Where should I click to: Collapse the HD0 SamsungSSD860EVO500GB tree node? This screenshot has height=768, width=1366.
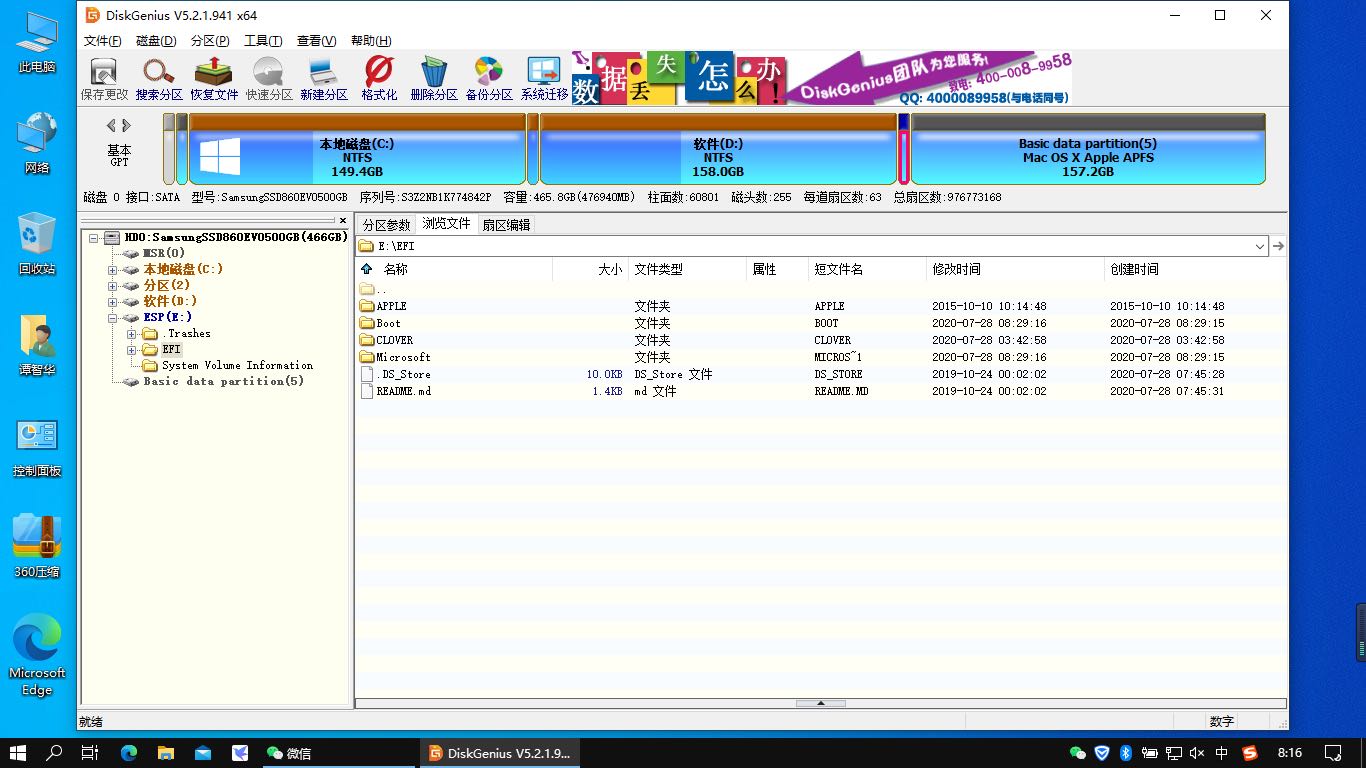point(94,238)
